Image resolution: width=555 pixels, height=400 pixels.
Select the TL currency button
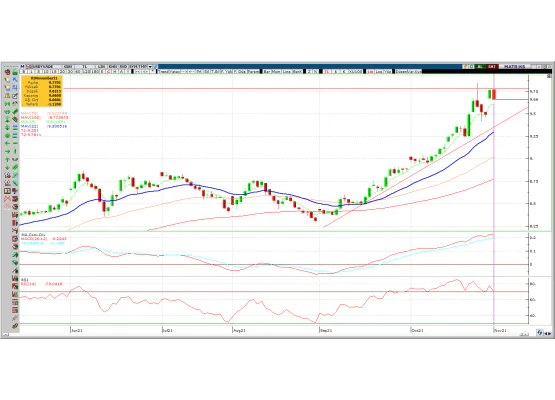(x=326, y=71)
